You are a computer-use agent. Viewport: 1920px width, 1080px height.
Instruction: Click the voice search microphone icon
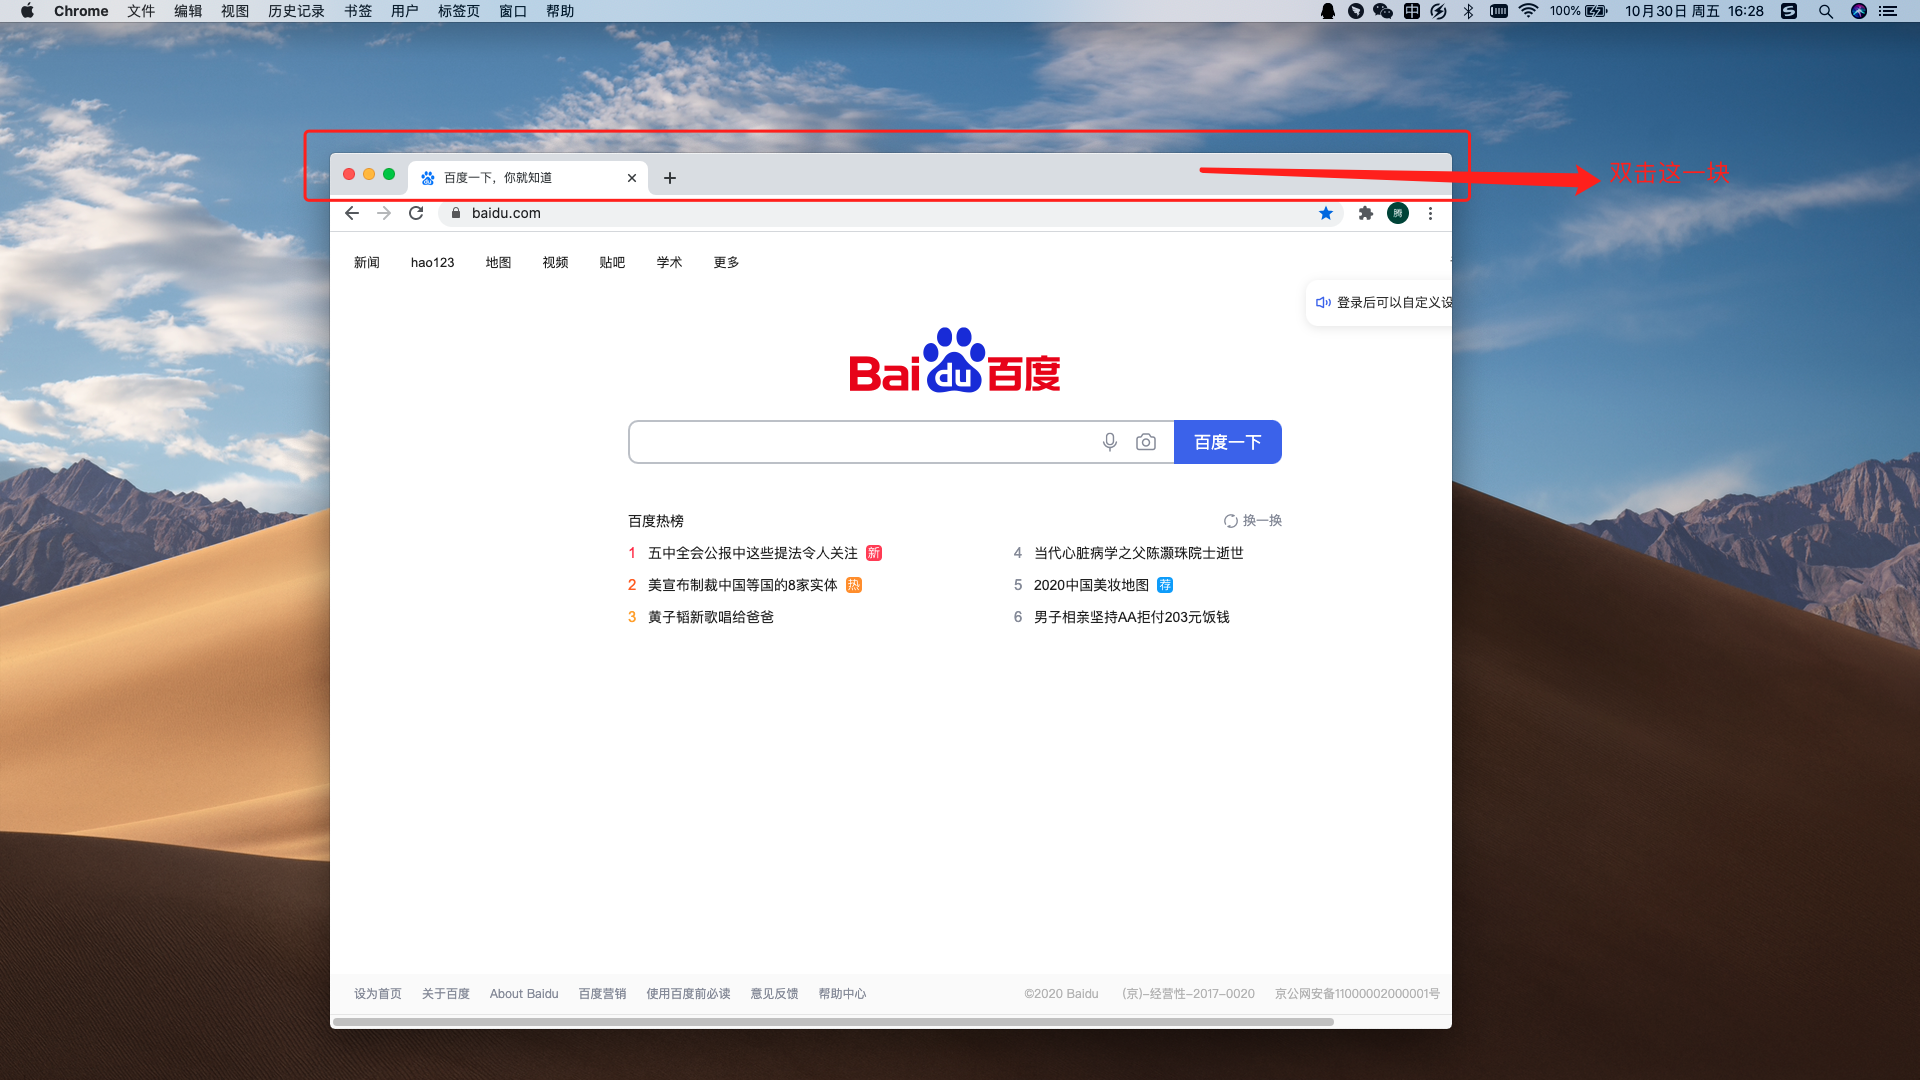pos(1110,442)
